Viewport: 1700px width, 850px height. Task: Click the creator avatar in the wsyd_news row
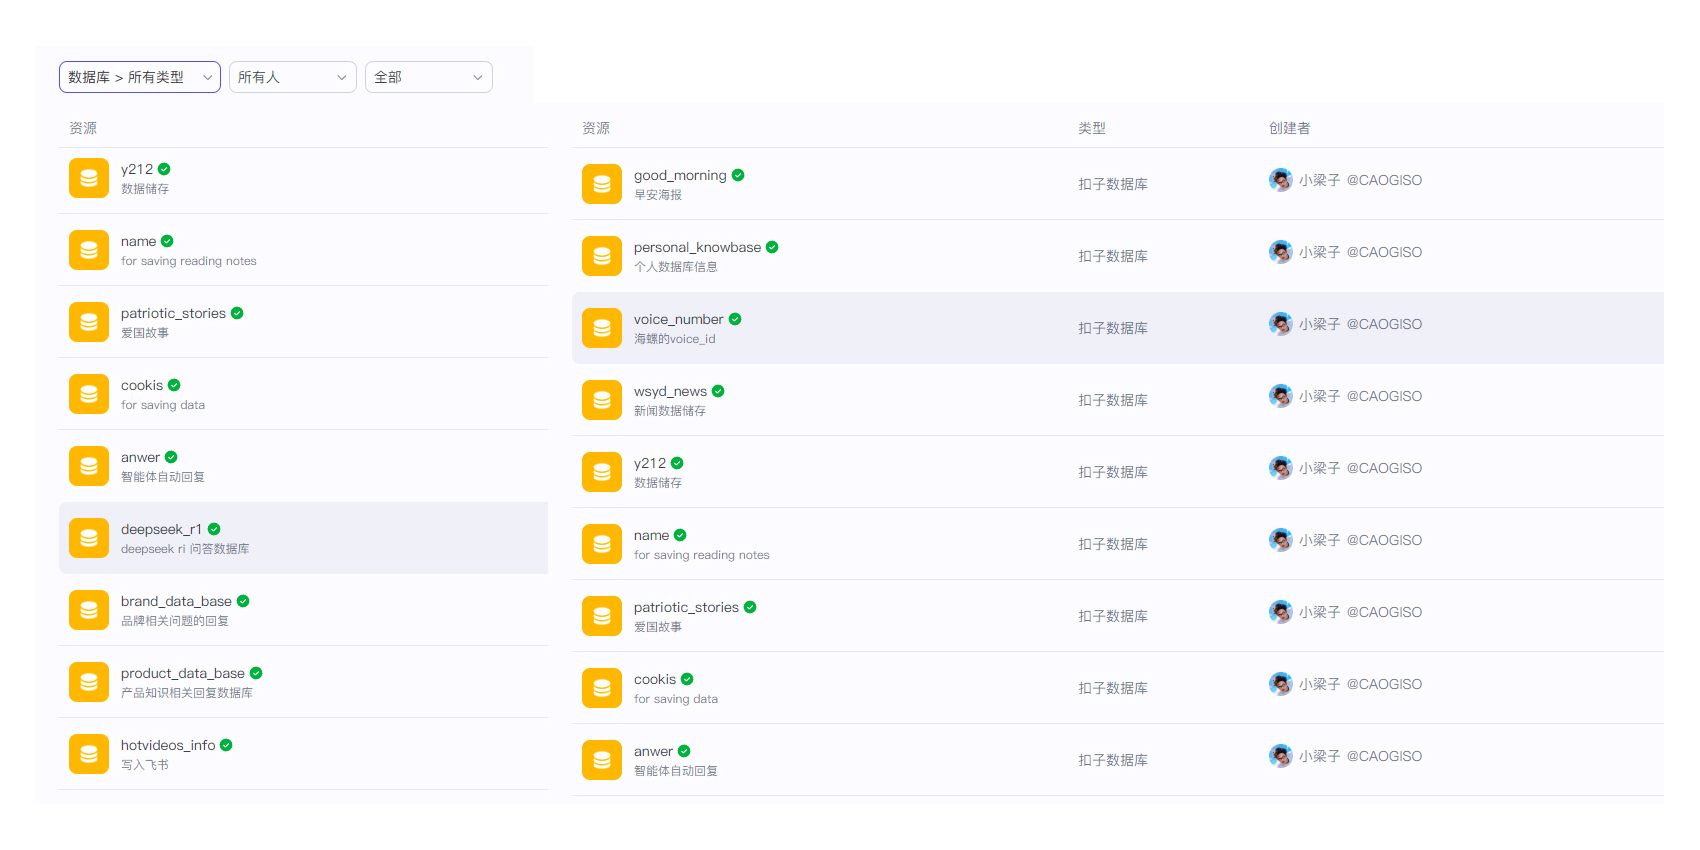[x=1280, y=396]
